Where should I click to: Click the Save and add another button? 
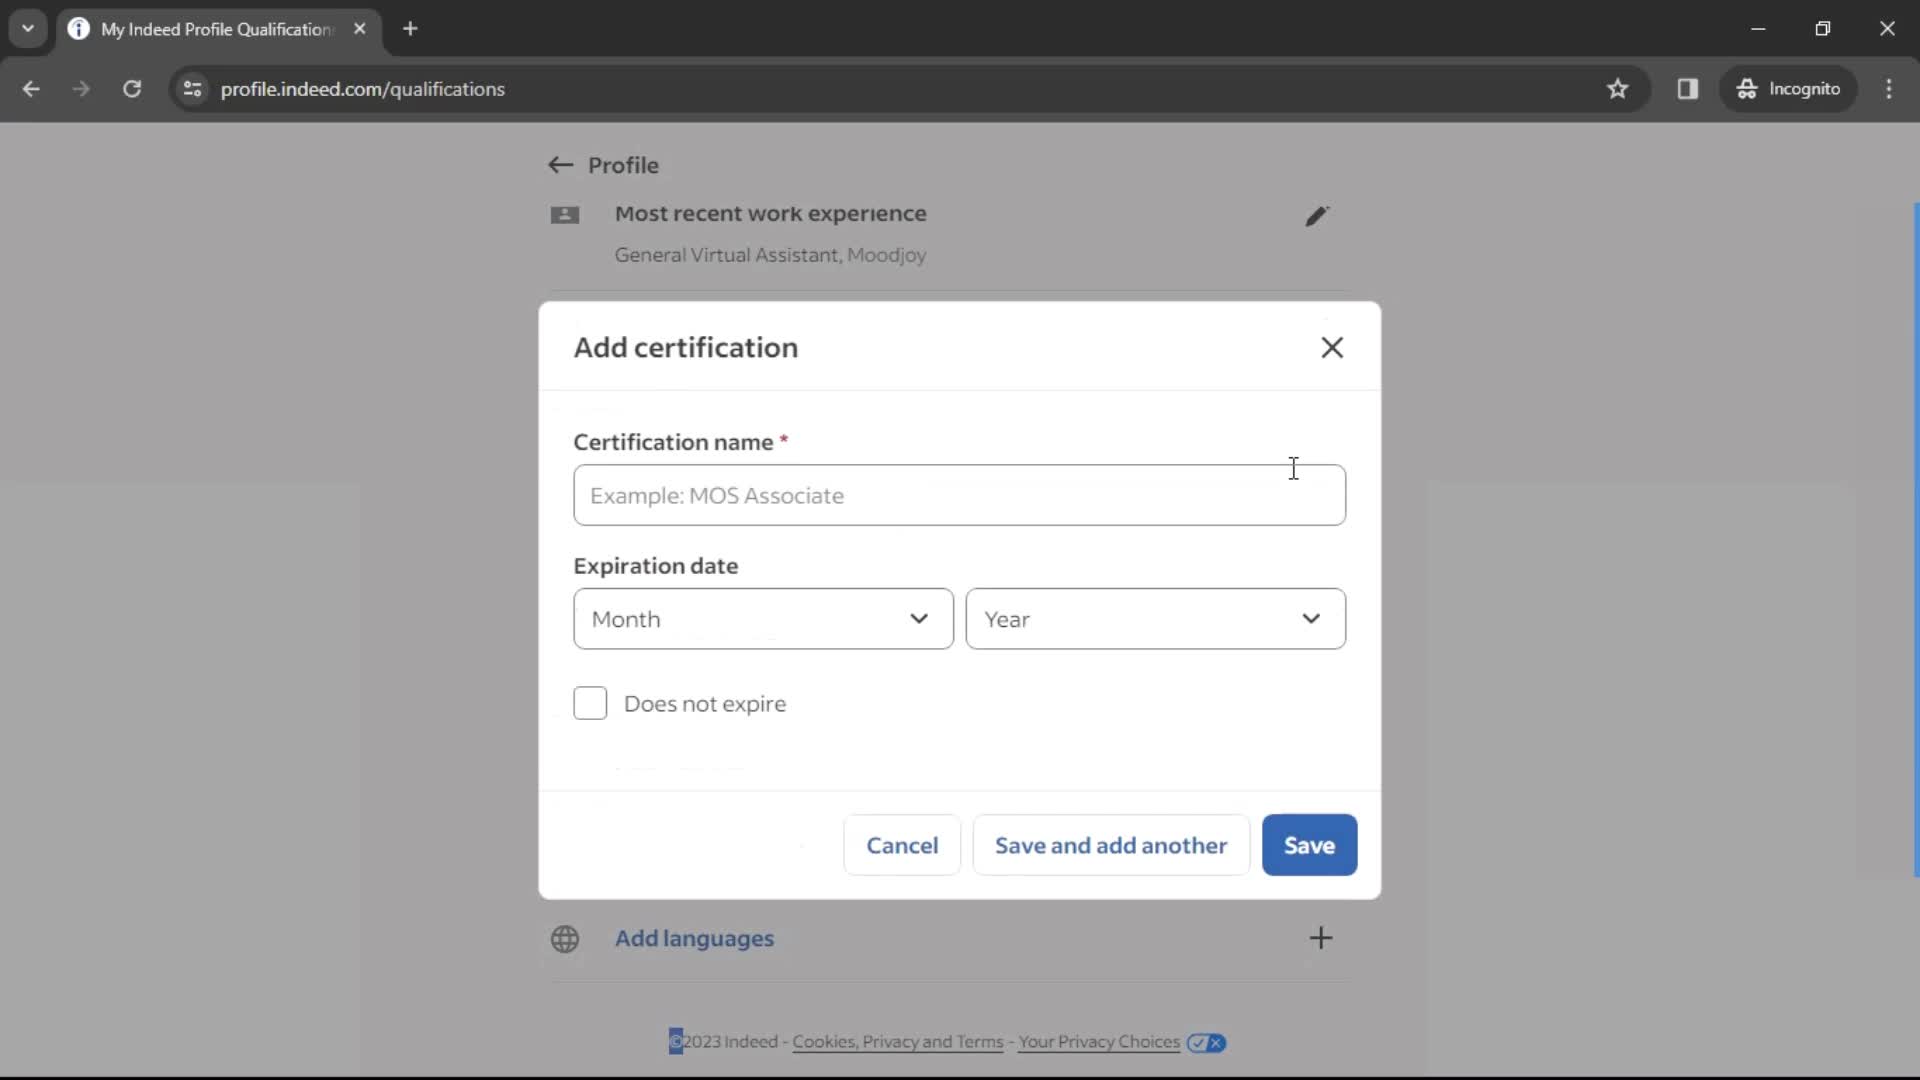coord(1110,845)
